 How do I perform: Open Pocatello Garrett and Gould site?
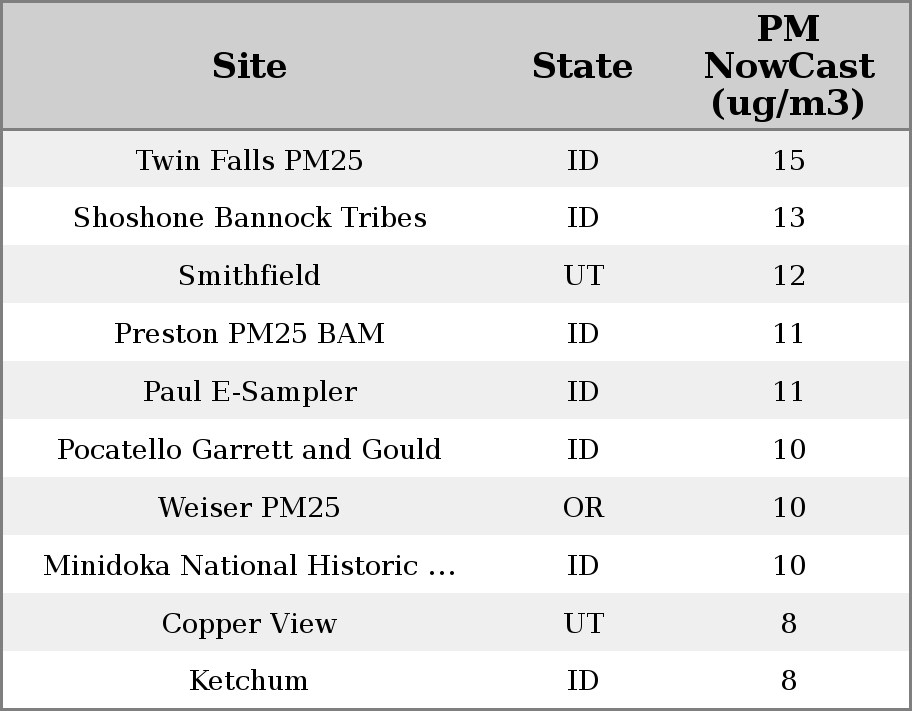pyautogui.click(x=249, y=450)
